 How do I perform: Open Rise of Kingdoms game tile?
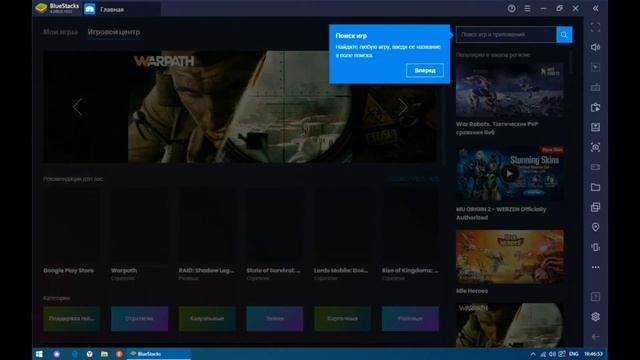click(x=410, y=234)
